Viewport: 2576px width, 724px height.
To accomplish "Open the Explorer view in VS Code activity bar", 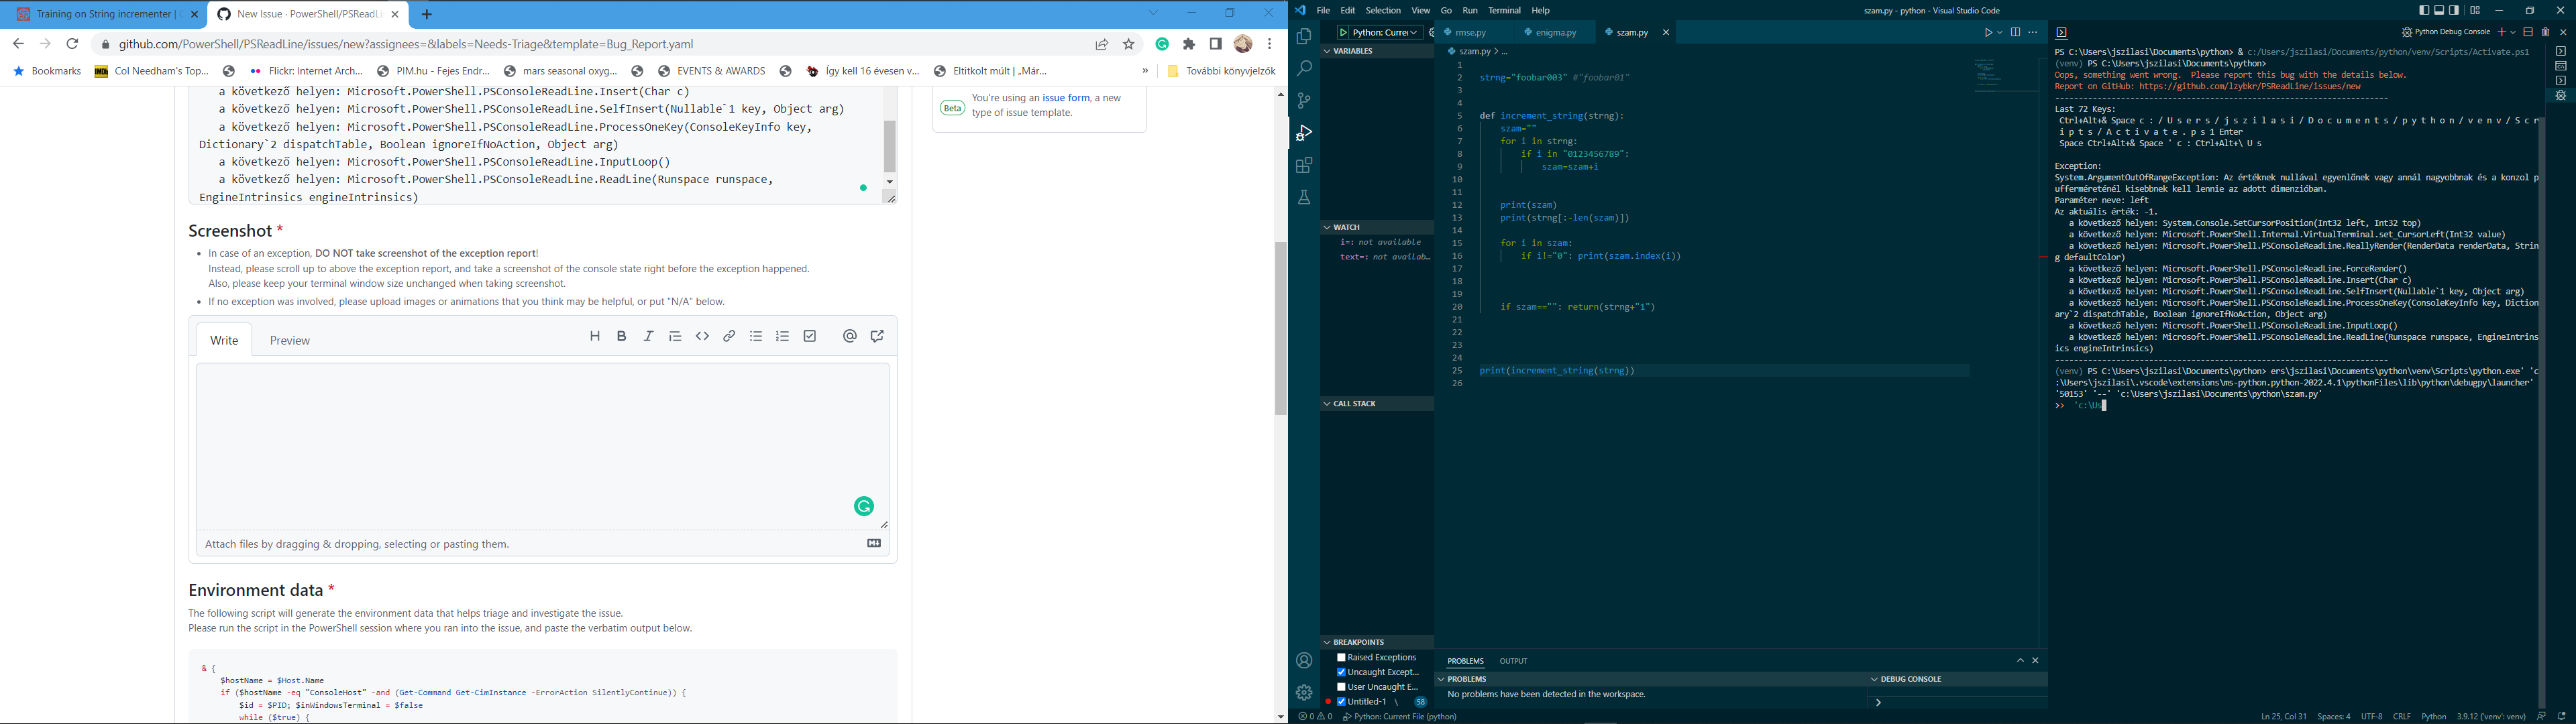I will coord(1304,37).
